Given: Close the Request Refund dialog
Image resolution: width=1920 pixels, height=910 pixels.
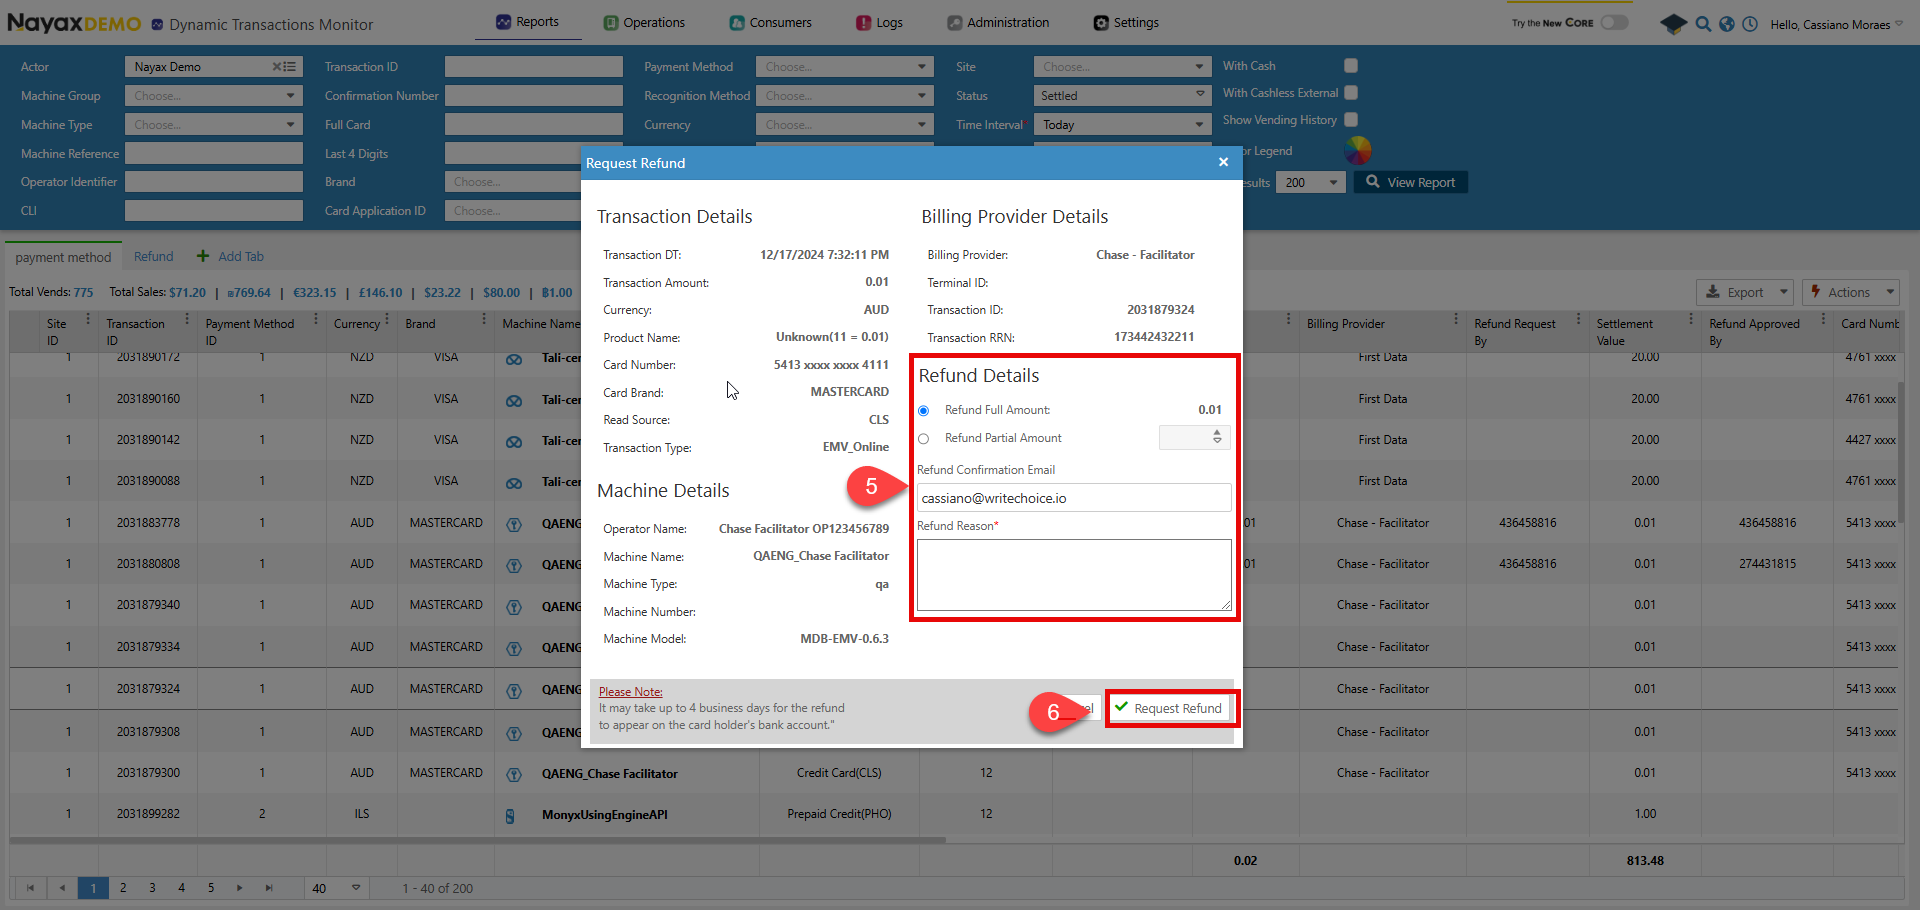Looking at the screenshot, I should pos(1223,162).
